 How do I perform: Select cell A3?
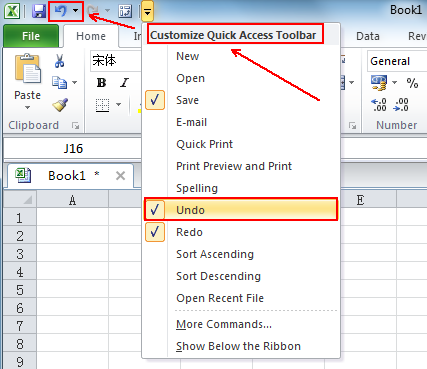(72, 254)
